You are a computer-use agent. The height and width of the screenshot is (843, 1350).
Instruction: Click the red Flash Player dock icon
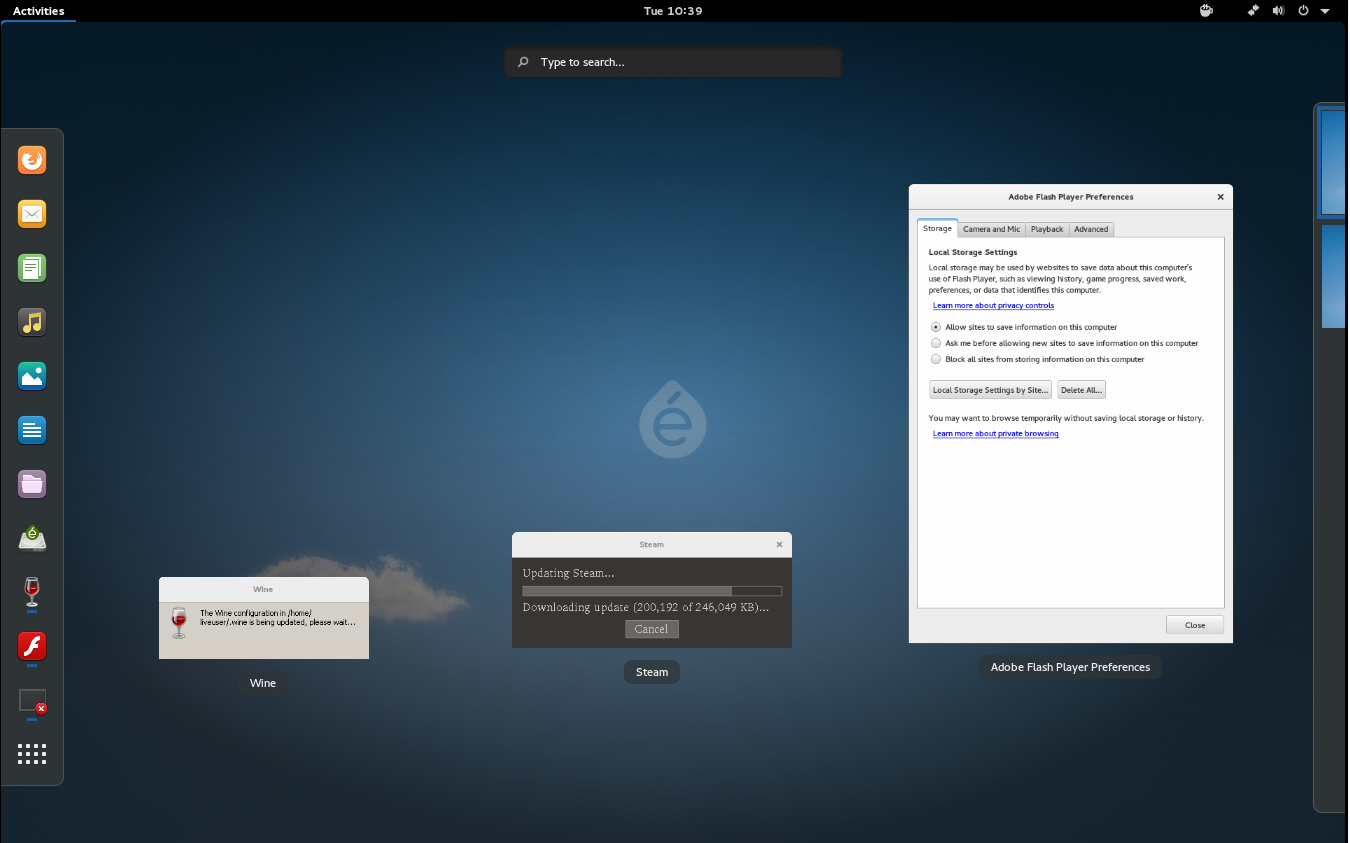pos(32,646)
